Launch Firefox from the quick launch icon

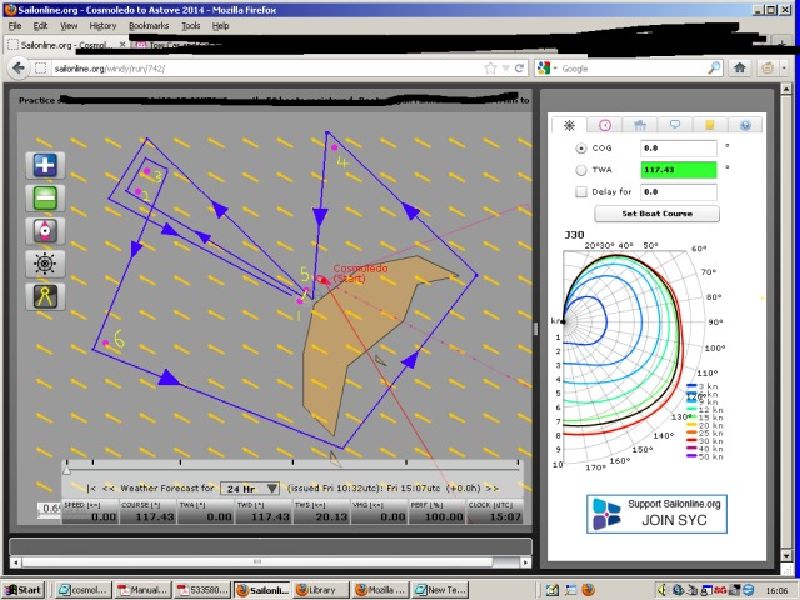point(588,590)
